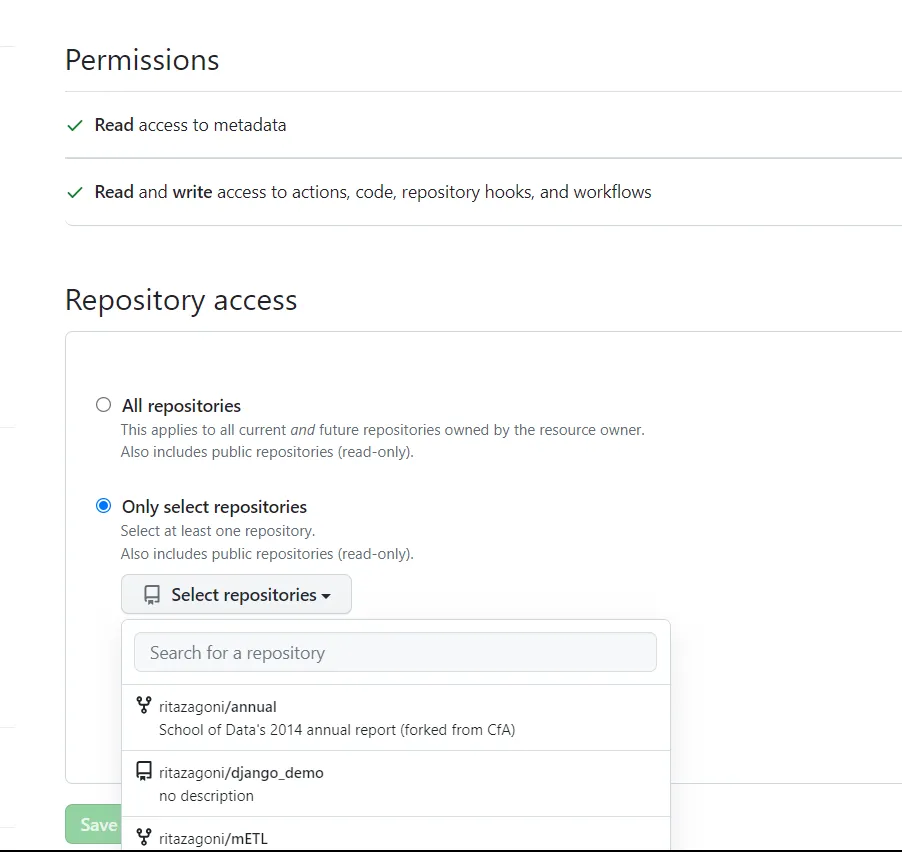The width and height of the screenshot is (902, 852).
Task: Click the repo icon beside ritazagoni/django_demo
Action: [144, 771]
